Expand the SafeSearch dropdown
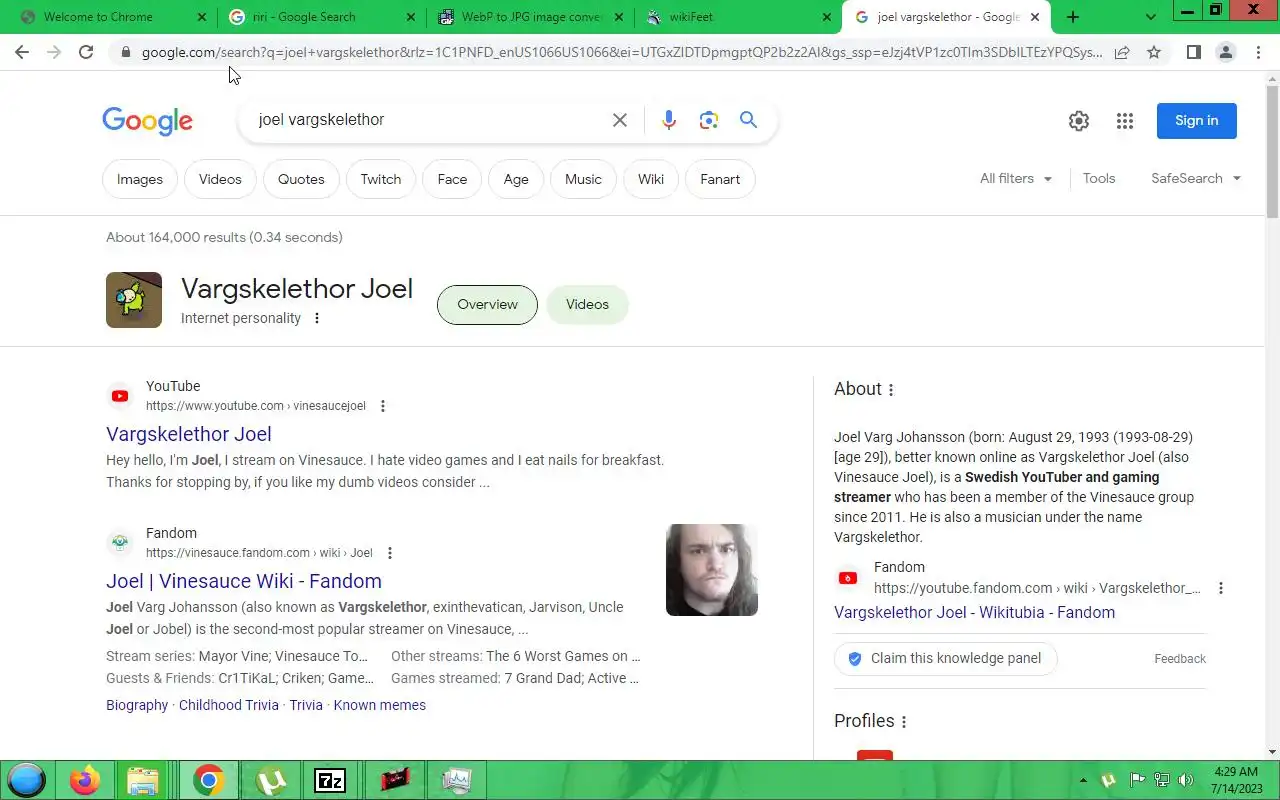This screenshot has height=800, width=1280. point(1196,178)
